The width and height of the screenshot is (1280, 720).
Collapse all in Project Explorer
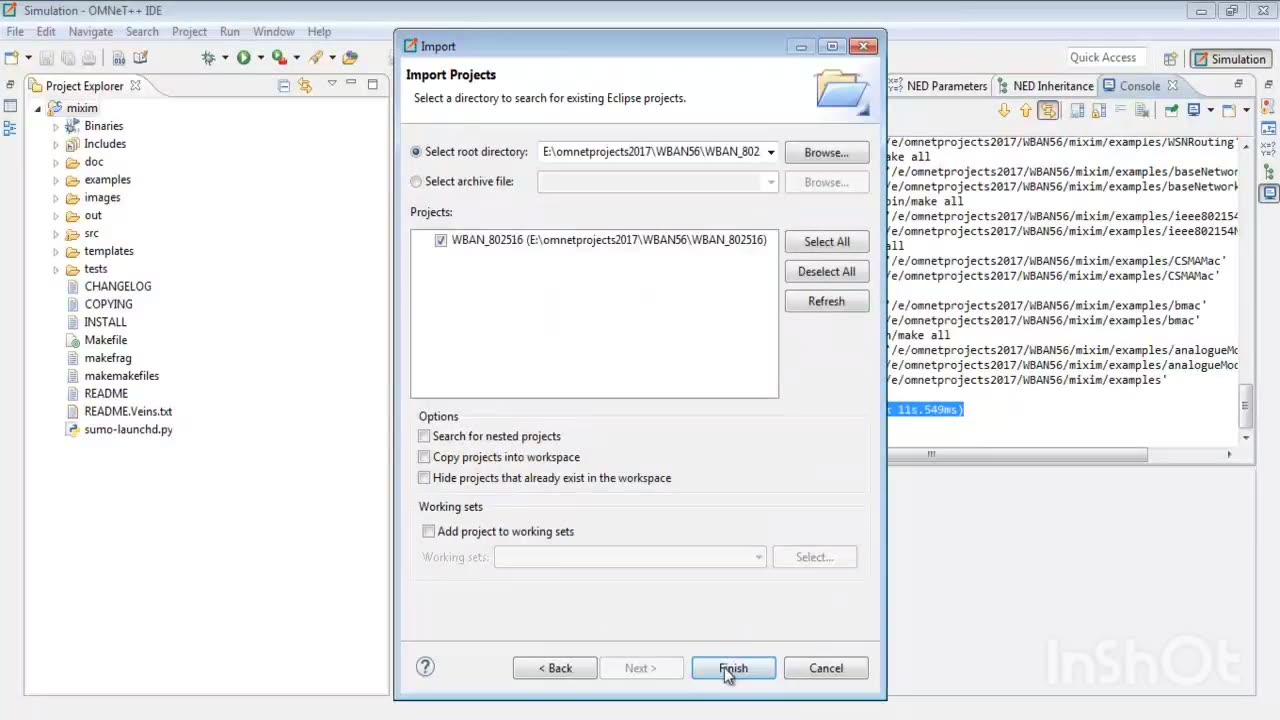(284, 85)
